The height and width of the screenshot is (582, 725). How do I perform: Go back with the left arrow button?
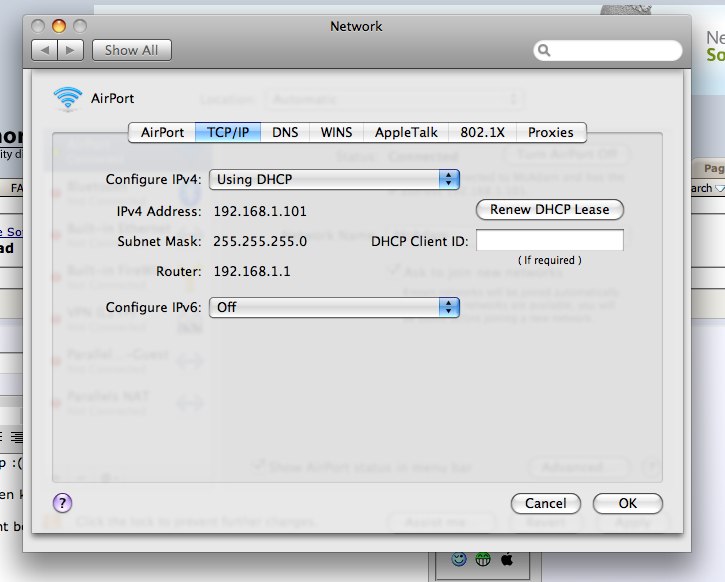click(x=44, y=50)
